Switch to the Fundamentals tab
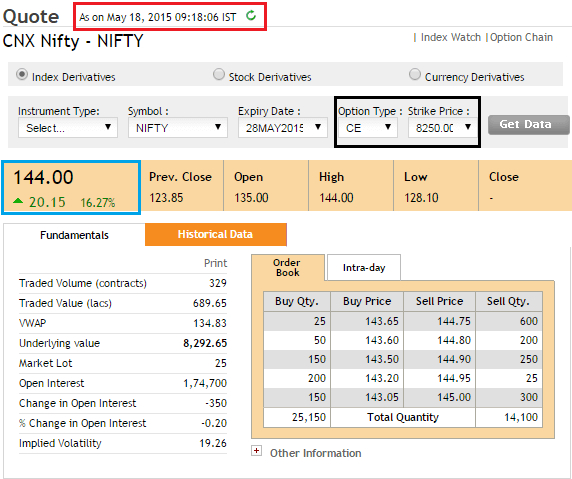 click(74, 235)
